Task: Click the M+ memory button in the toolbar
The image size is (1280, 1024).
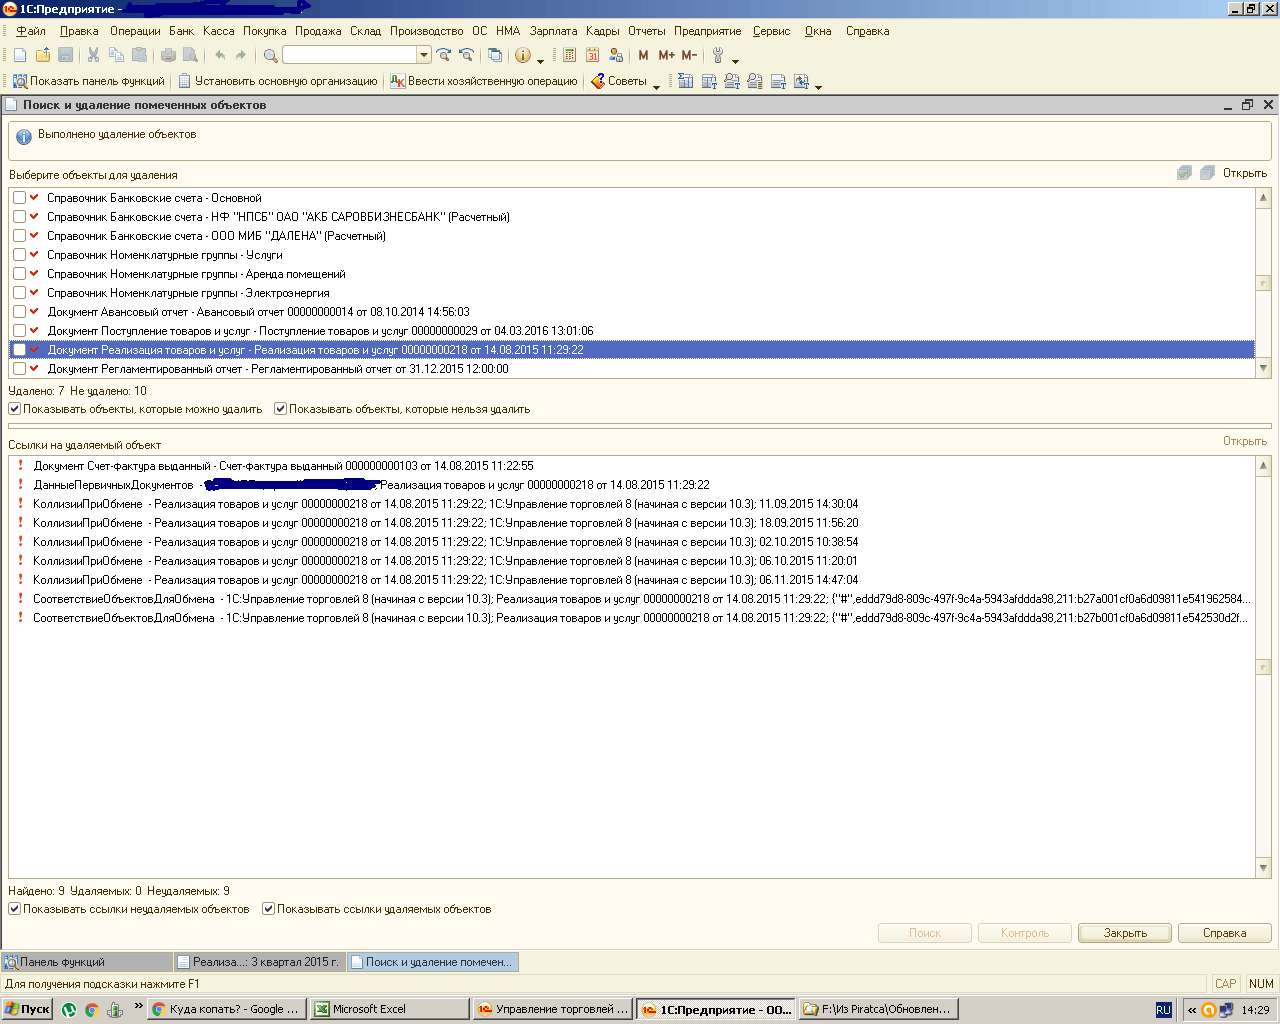Action: click(666, 55)
